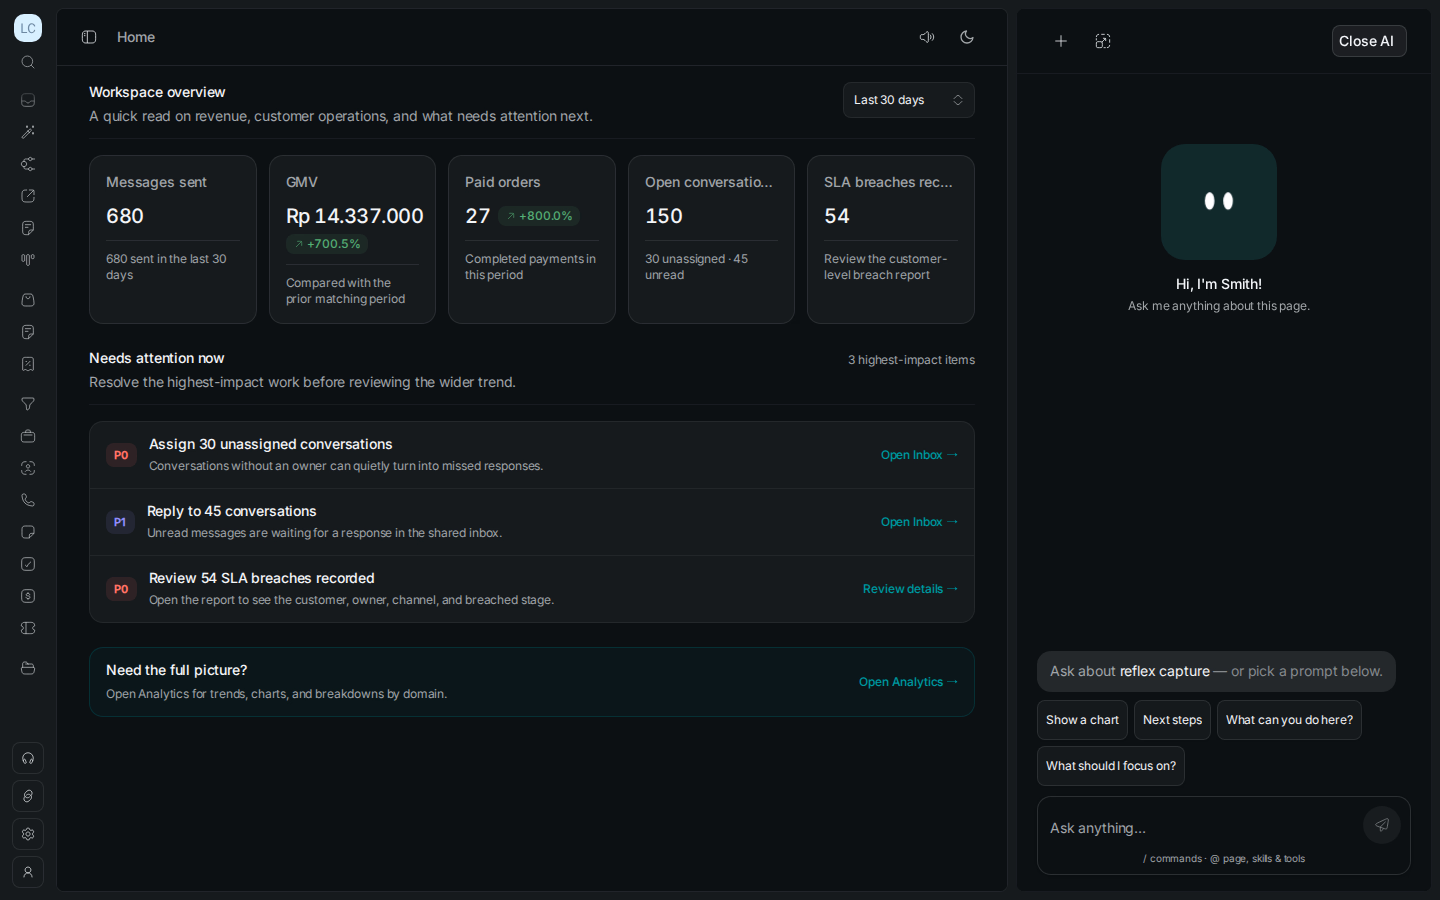Focus the Ask anything input field
The height and width of the screenshot is (900, 1440).
click(x=1200, y=828)
